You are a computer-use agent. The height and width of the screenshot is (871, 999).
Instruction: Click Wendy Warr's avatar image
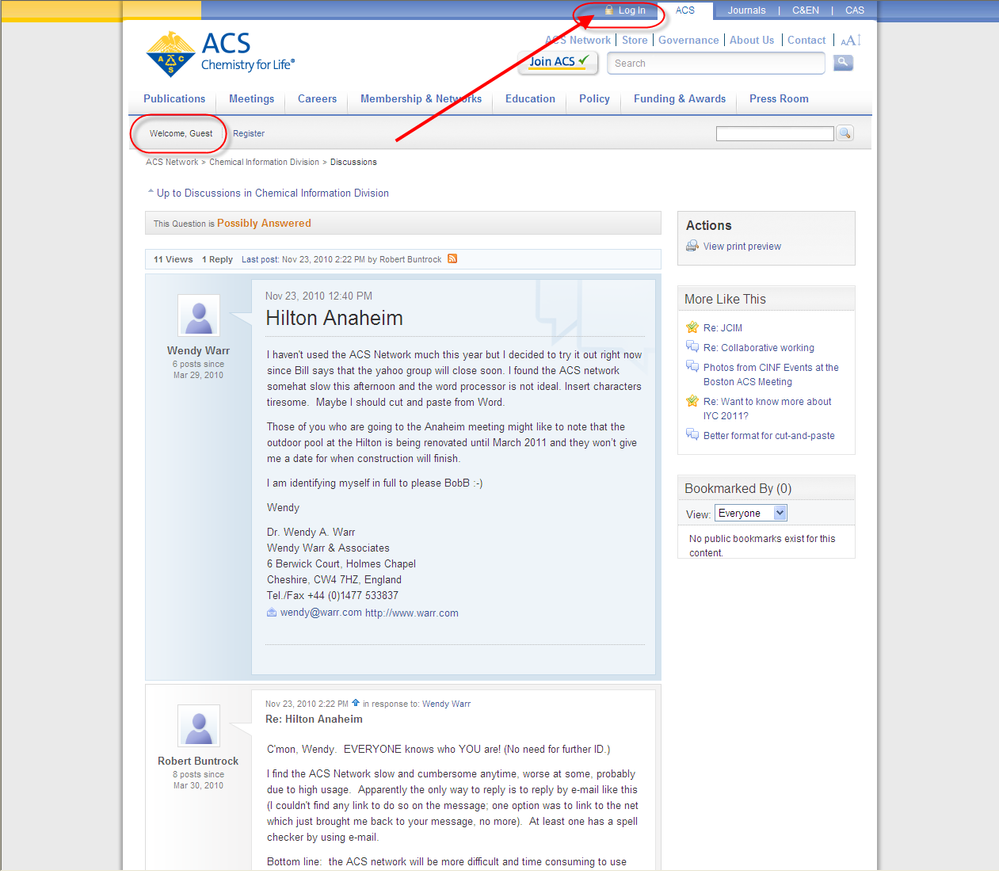198,315
